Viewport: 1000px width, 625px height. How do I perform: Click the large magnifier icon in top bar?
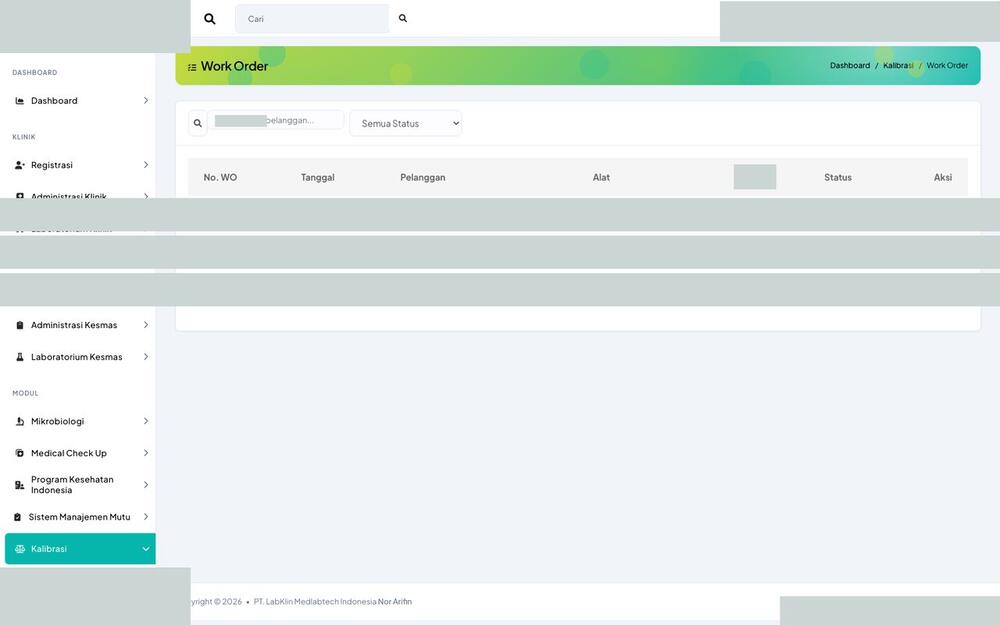pos(210,19)
